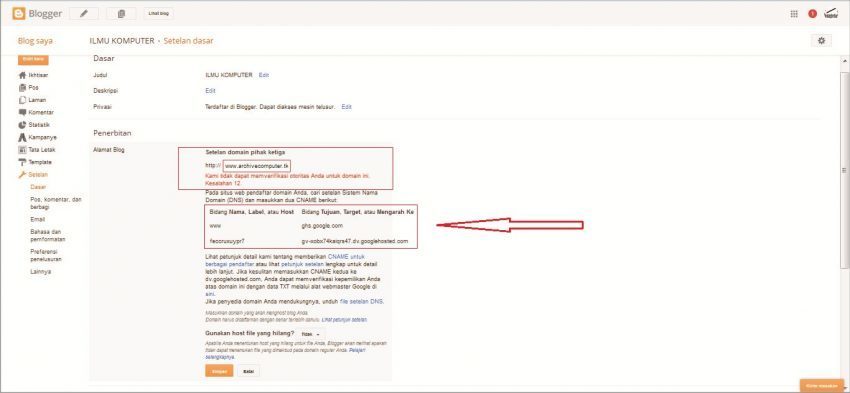The width and height of the screenshot is (850, 393).
Task: Click the Kampanye icon
Action: 22,137
